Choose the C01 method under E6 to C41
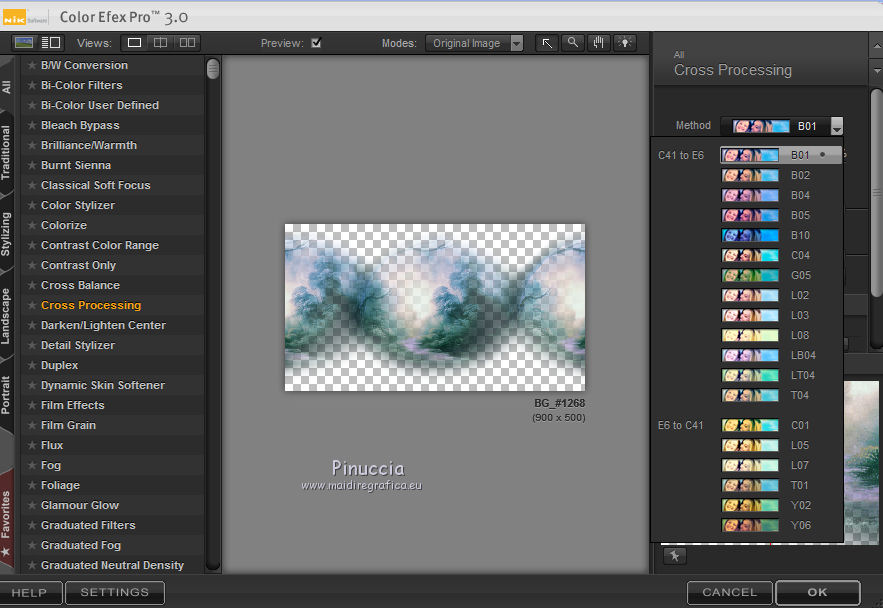This screenshot has width=883, height=608. 781,425
